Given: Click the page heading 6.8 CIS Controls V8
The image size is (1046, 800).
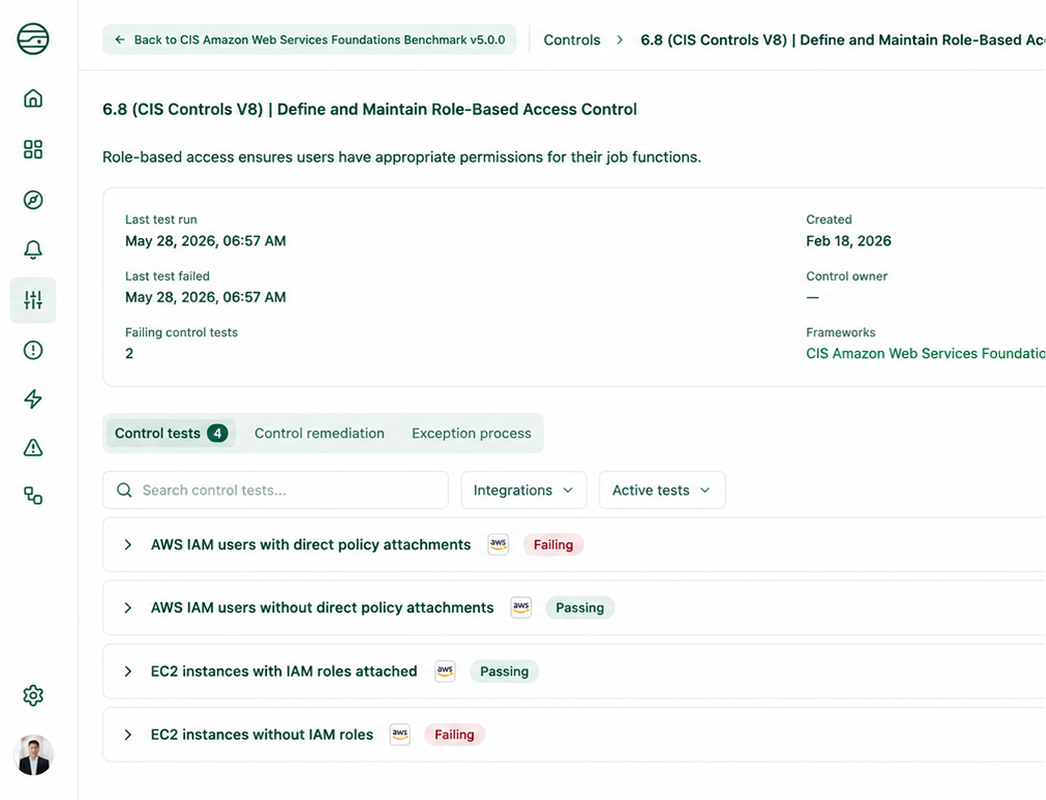Looking at the screenshot, I should point(370,109).
